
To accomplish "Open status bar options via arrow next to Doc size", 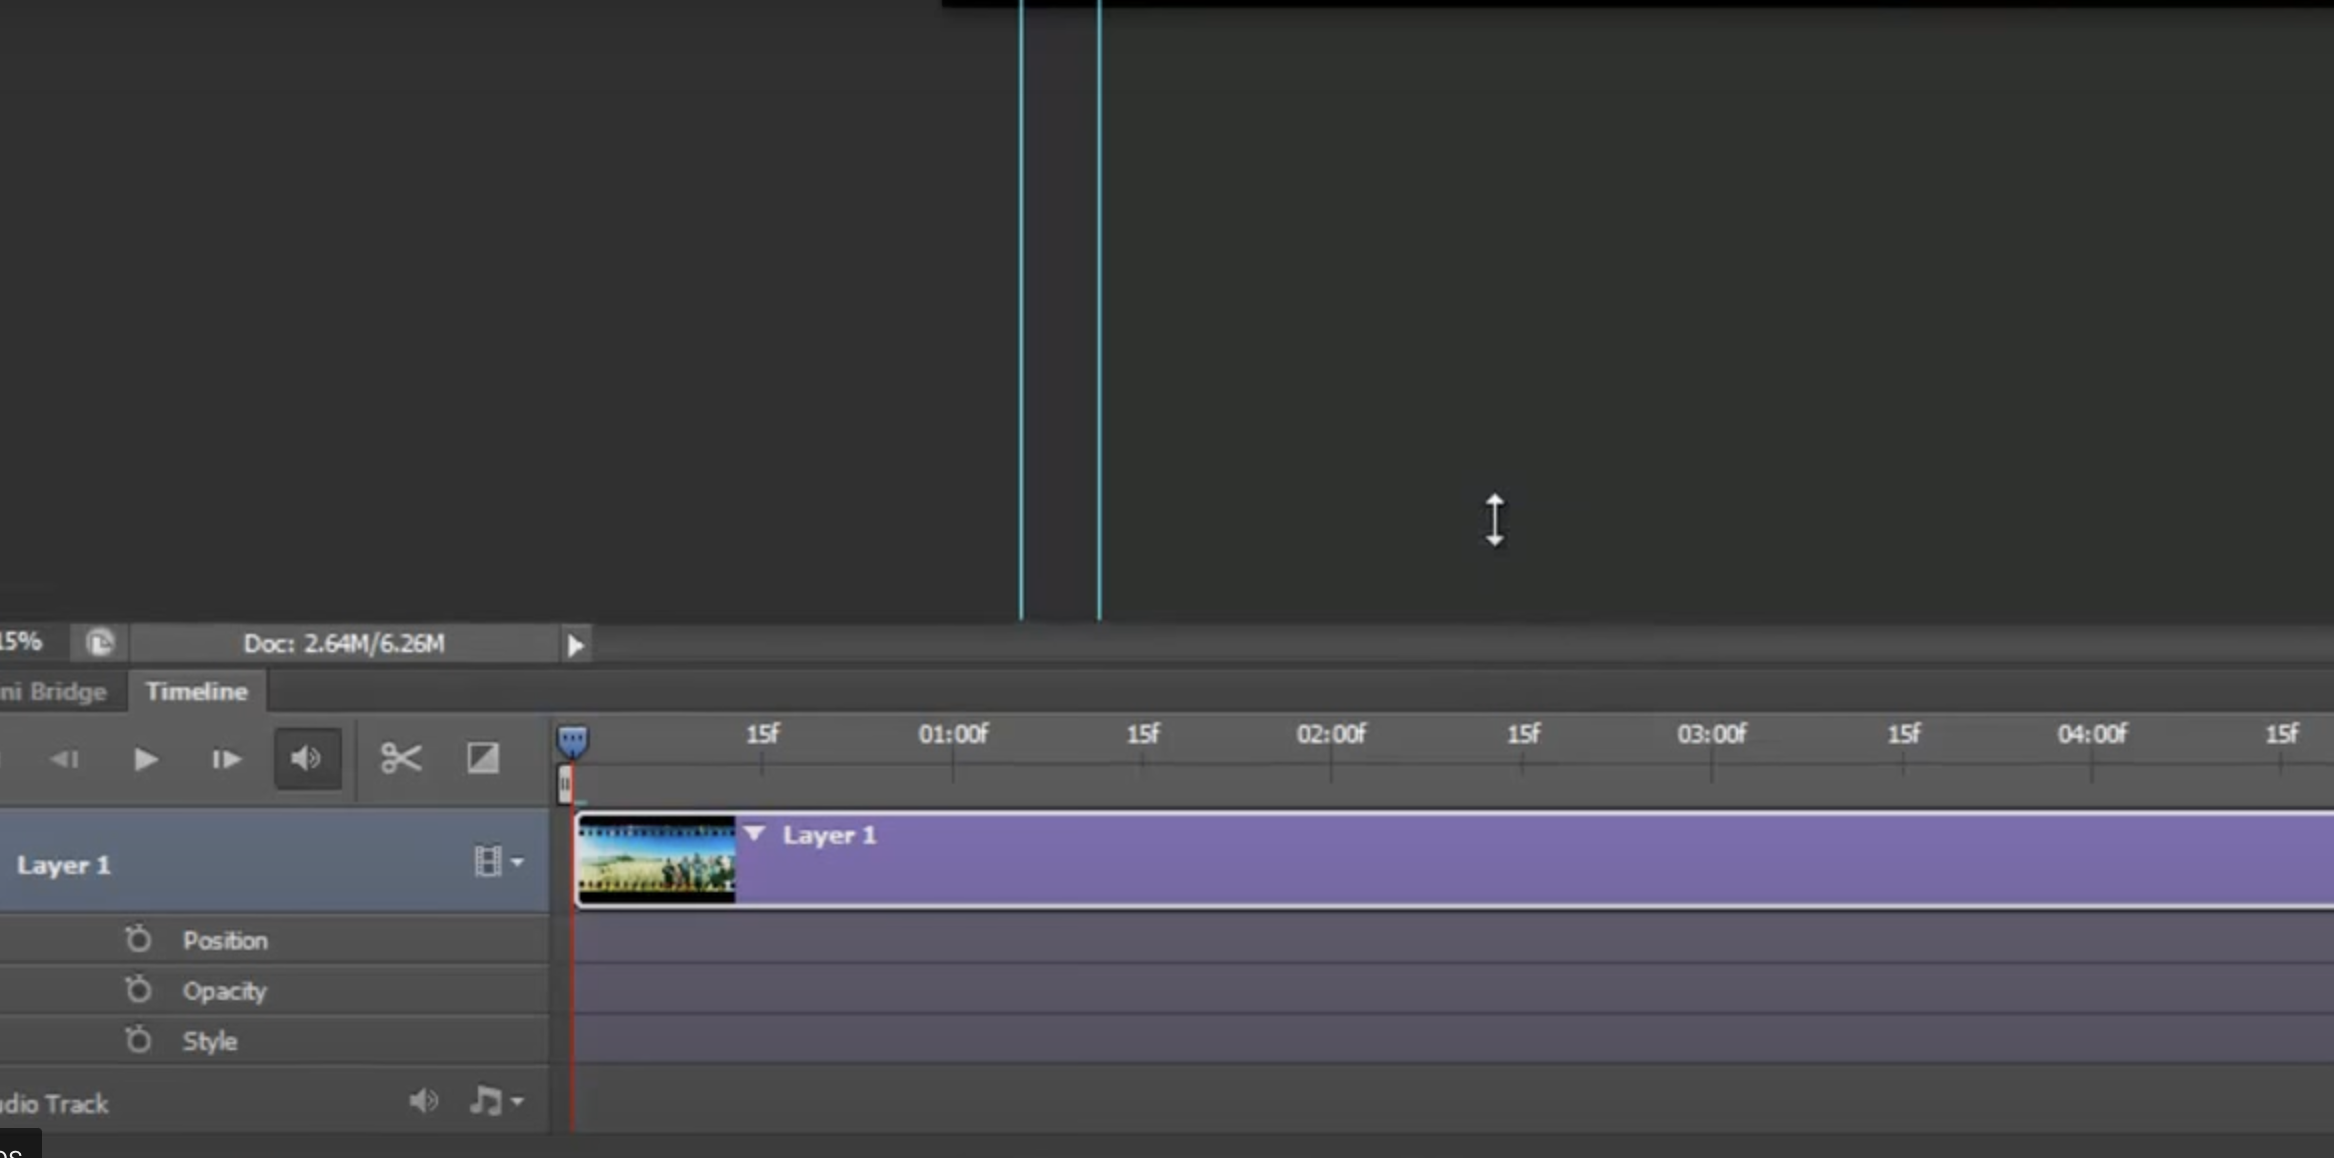I will click(575, 645).
